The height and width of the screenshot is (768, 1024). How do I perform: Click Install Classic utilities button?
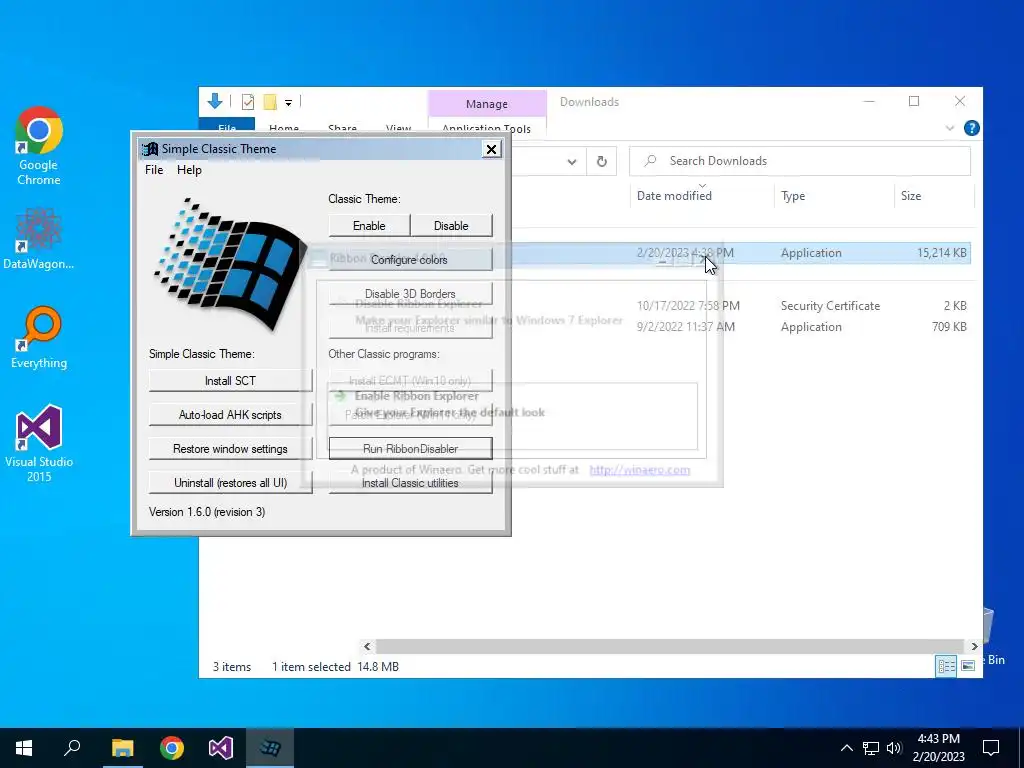410,483
